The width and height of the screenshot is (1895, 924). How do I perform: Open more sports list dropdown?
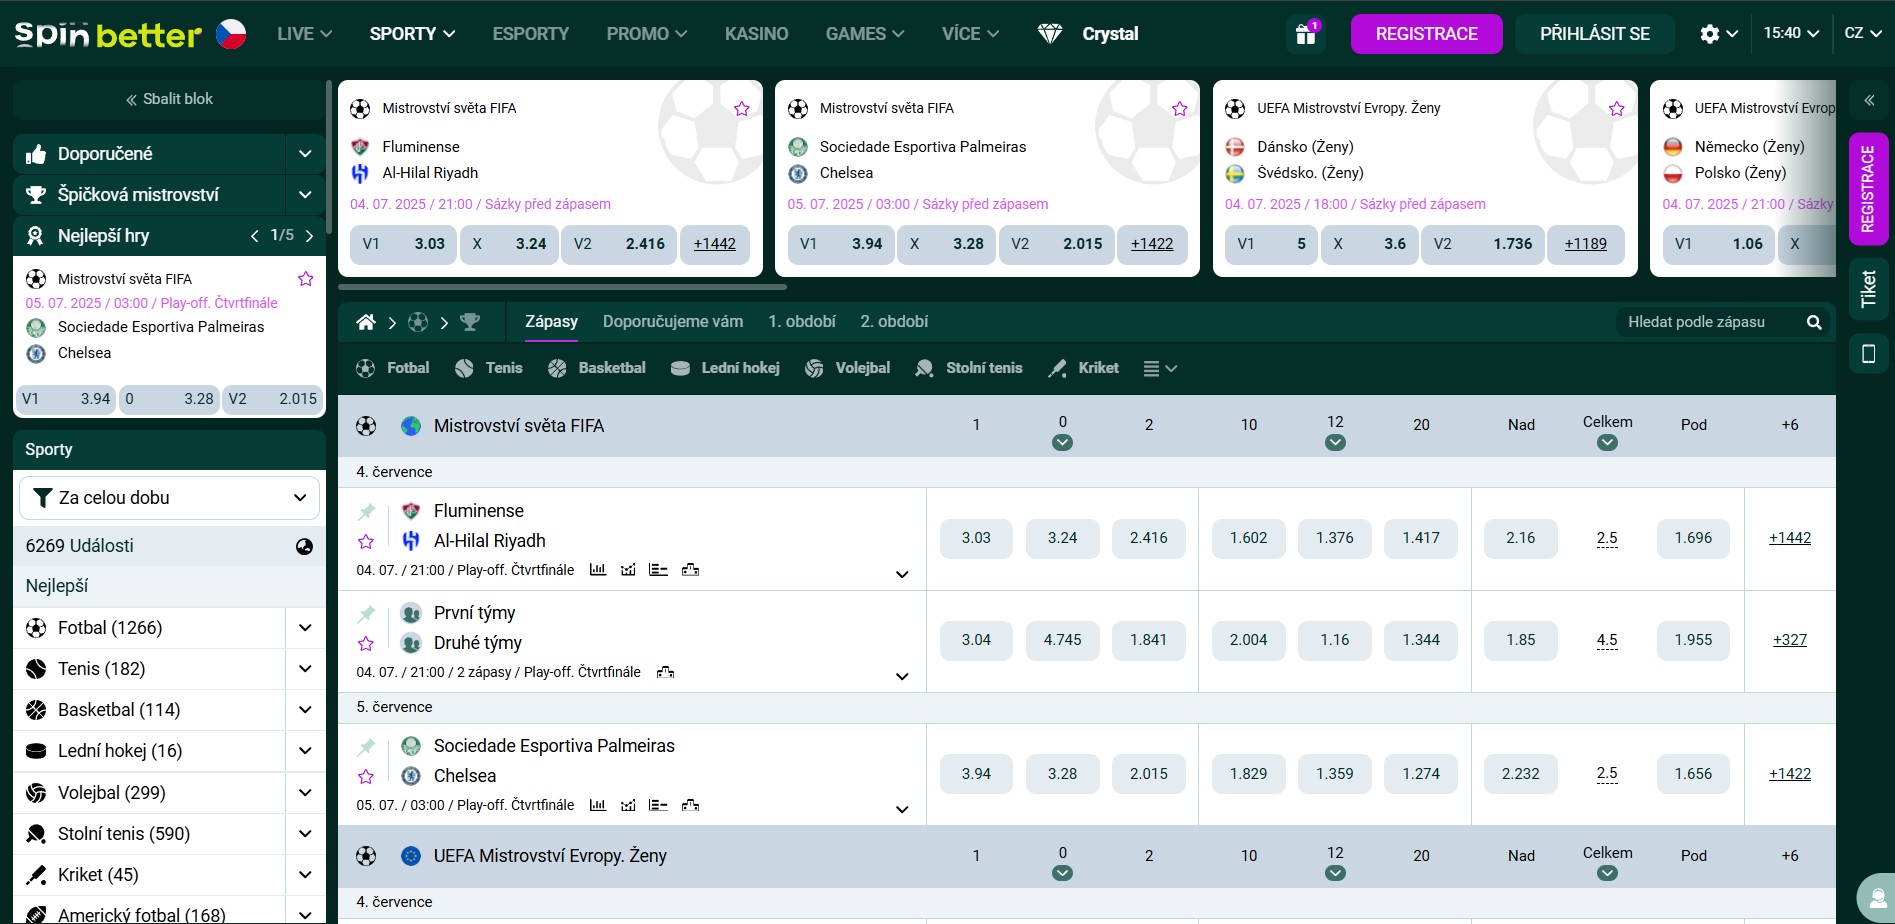pyautogui.click(x=1160, y=368)
